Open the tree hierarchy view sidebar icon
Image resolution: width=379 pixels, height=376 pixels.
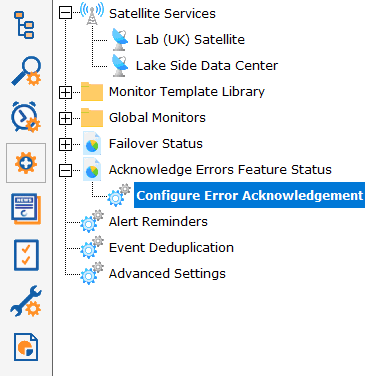(x=24, y=25)
